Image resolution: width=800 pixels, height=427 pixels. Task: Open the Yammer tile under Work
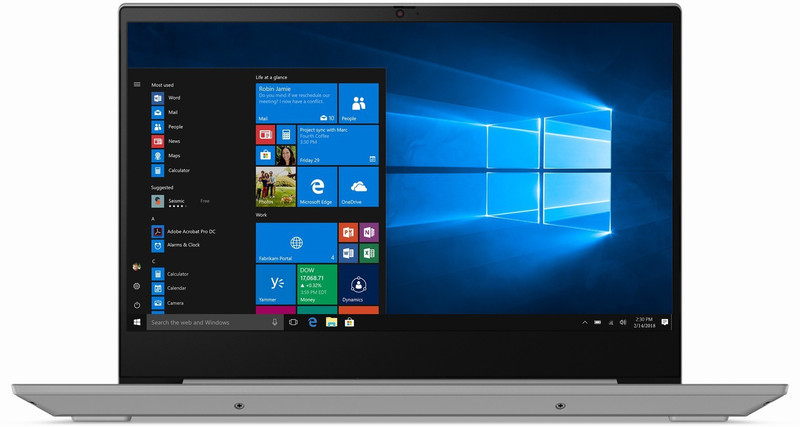[x=275, y=284]
